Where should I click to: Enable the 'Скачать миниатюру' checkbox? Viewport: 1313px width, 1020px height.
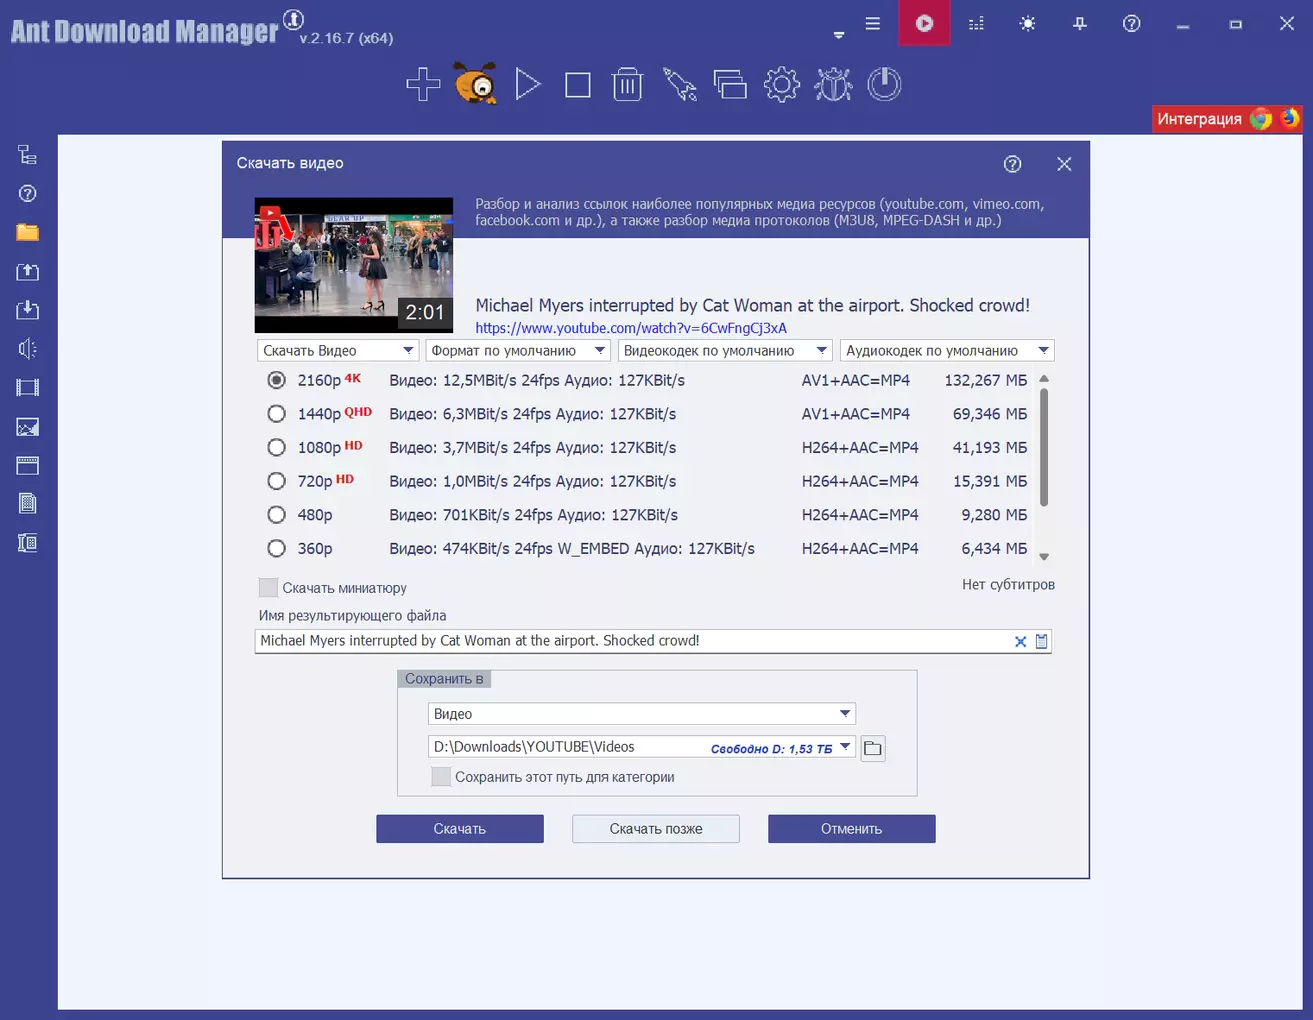pyautogui.click(x=268, y=588)
